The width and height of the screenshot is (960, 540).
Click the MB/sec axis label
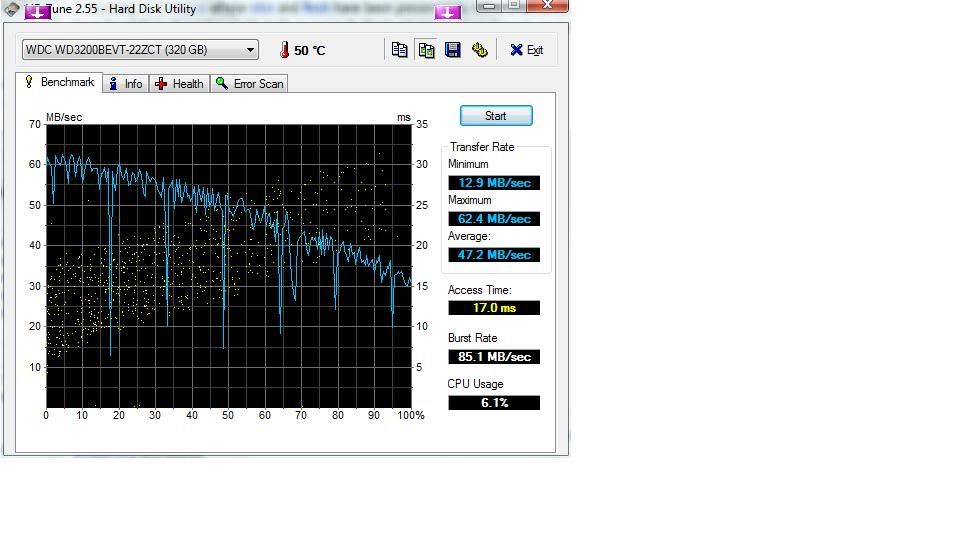pos(64,117)
